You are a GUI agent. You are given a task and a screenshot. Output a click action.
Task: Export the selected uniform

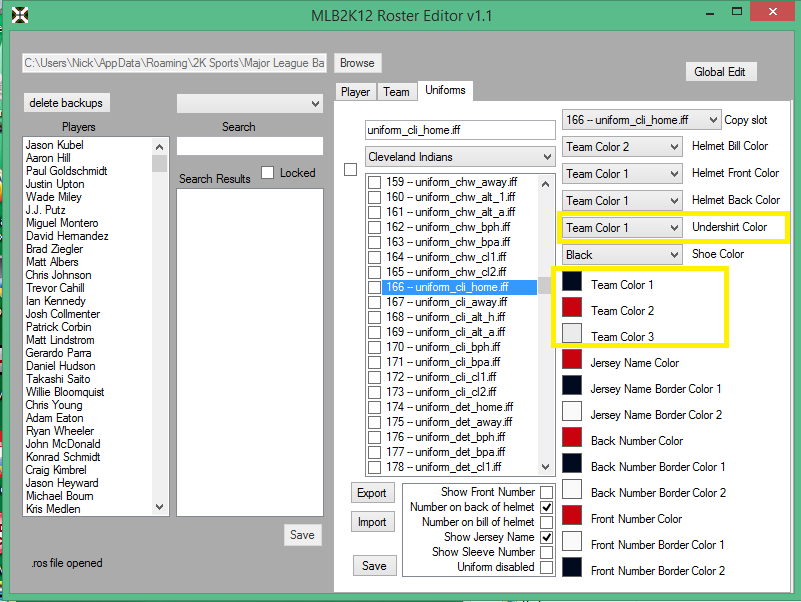pyautogui.click(x=372, y=493)
